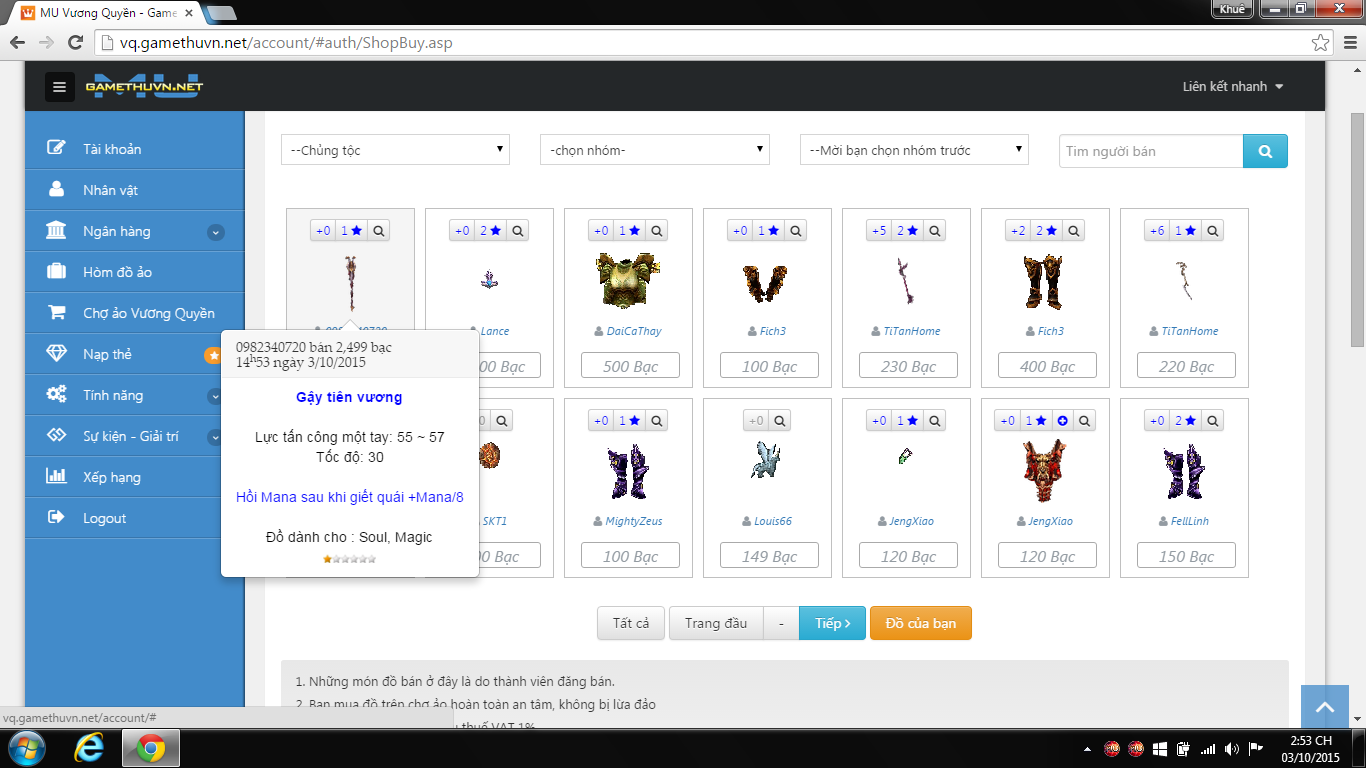Image resolution: width=1366 pixels, height=768 pixels.
Task: Click the MightyZeus purple gloves thumbnail
Action: click(628, 470)
